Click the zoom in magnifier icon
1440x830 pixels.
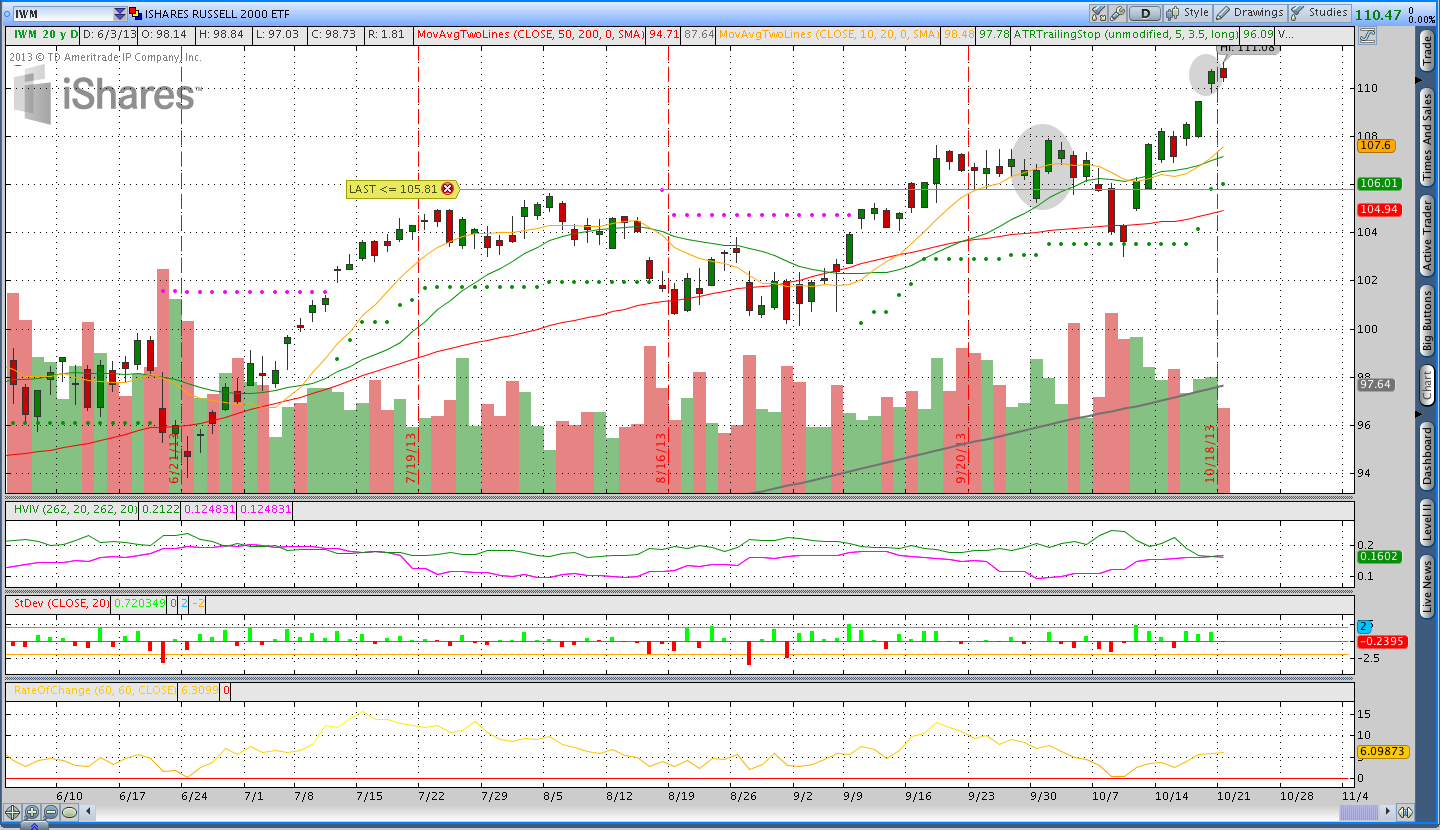tap(32, 812)
